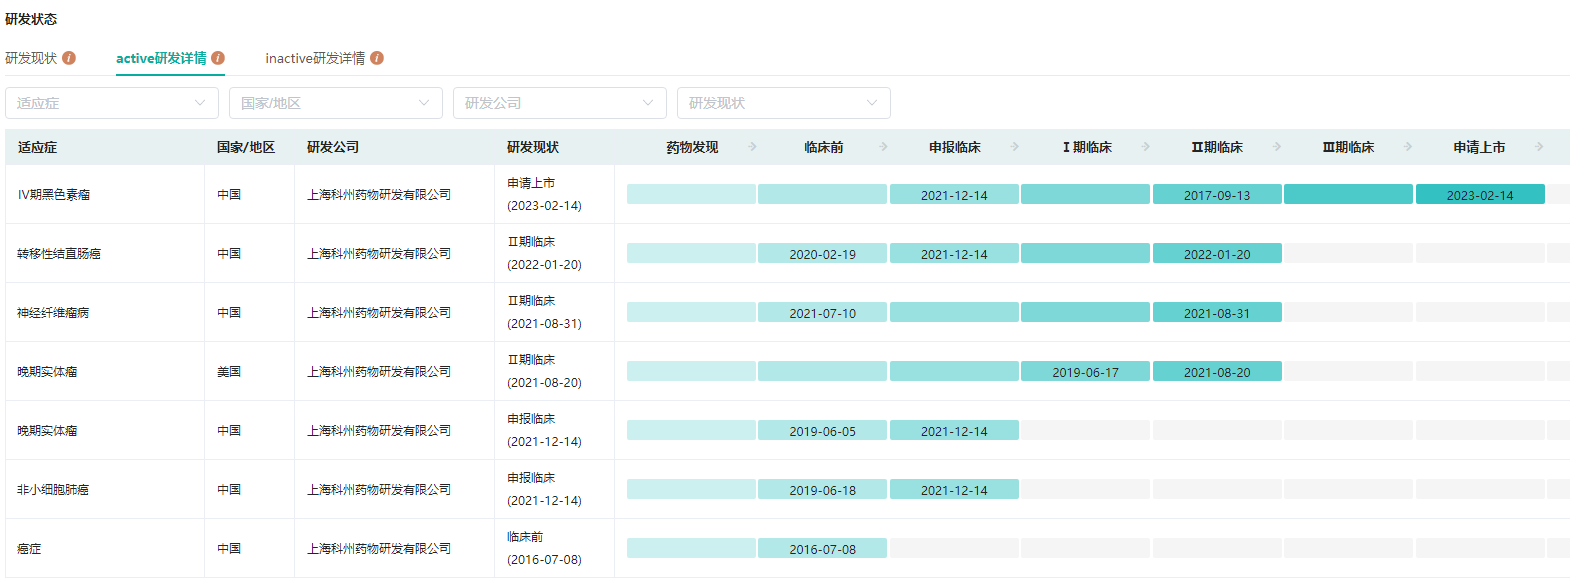This screenshot has height=581, width=1570.
Task: Expand the 研发现状 filter dropdown
Action: [x=784, y=103]
